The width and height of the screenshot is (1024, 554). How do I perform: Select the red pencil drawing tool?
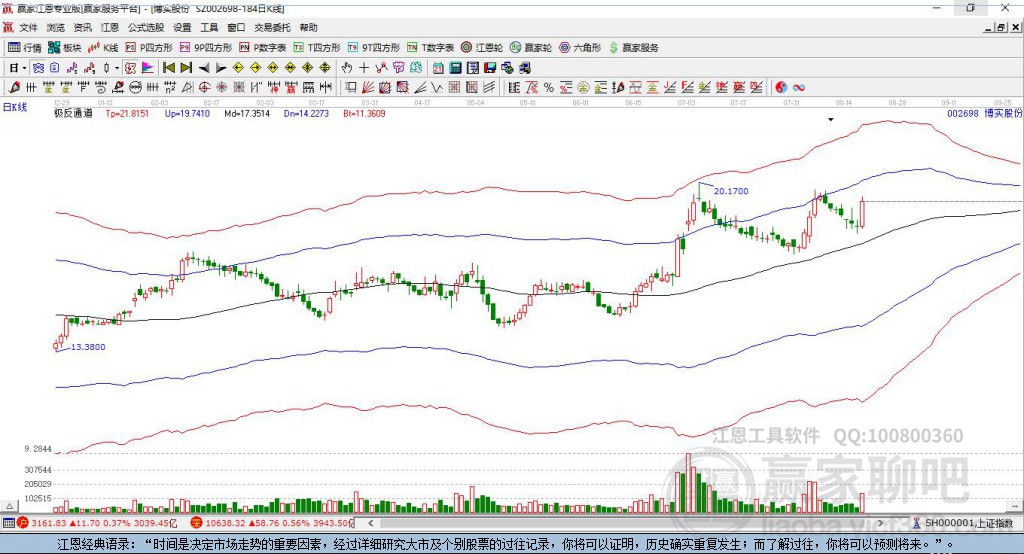coord(14,87)
